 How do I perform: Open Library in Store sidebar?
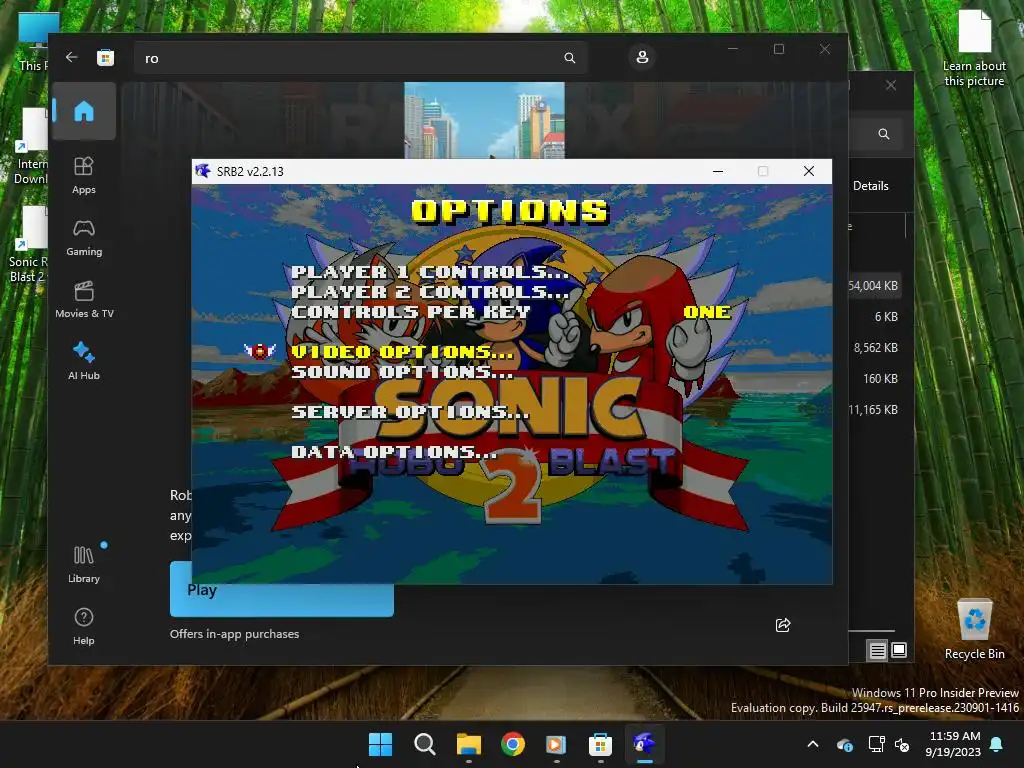[x=84, y=564]
